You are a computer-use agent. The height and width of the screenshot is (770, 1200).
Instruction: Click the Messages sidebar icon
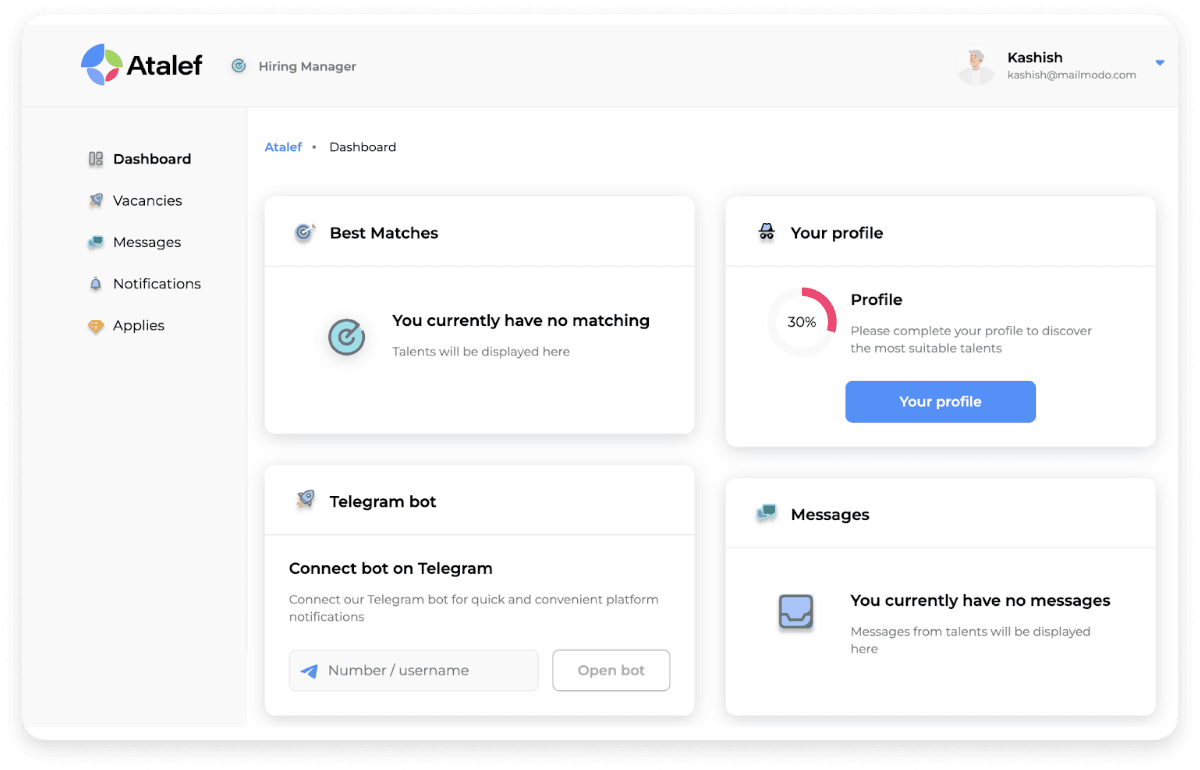[x=96, y=242]
